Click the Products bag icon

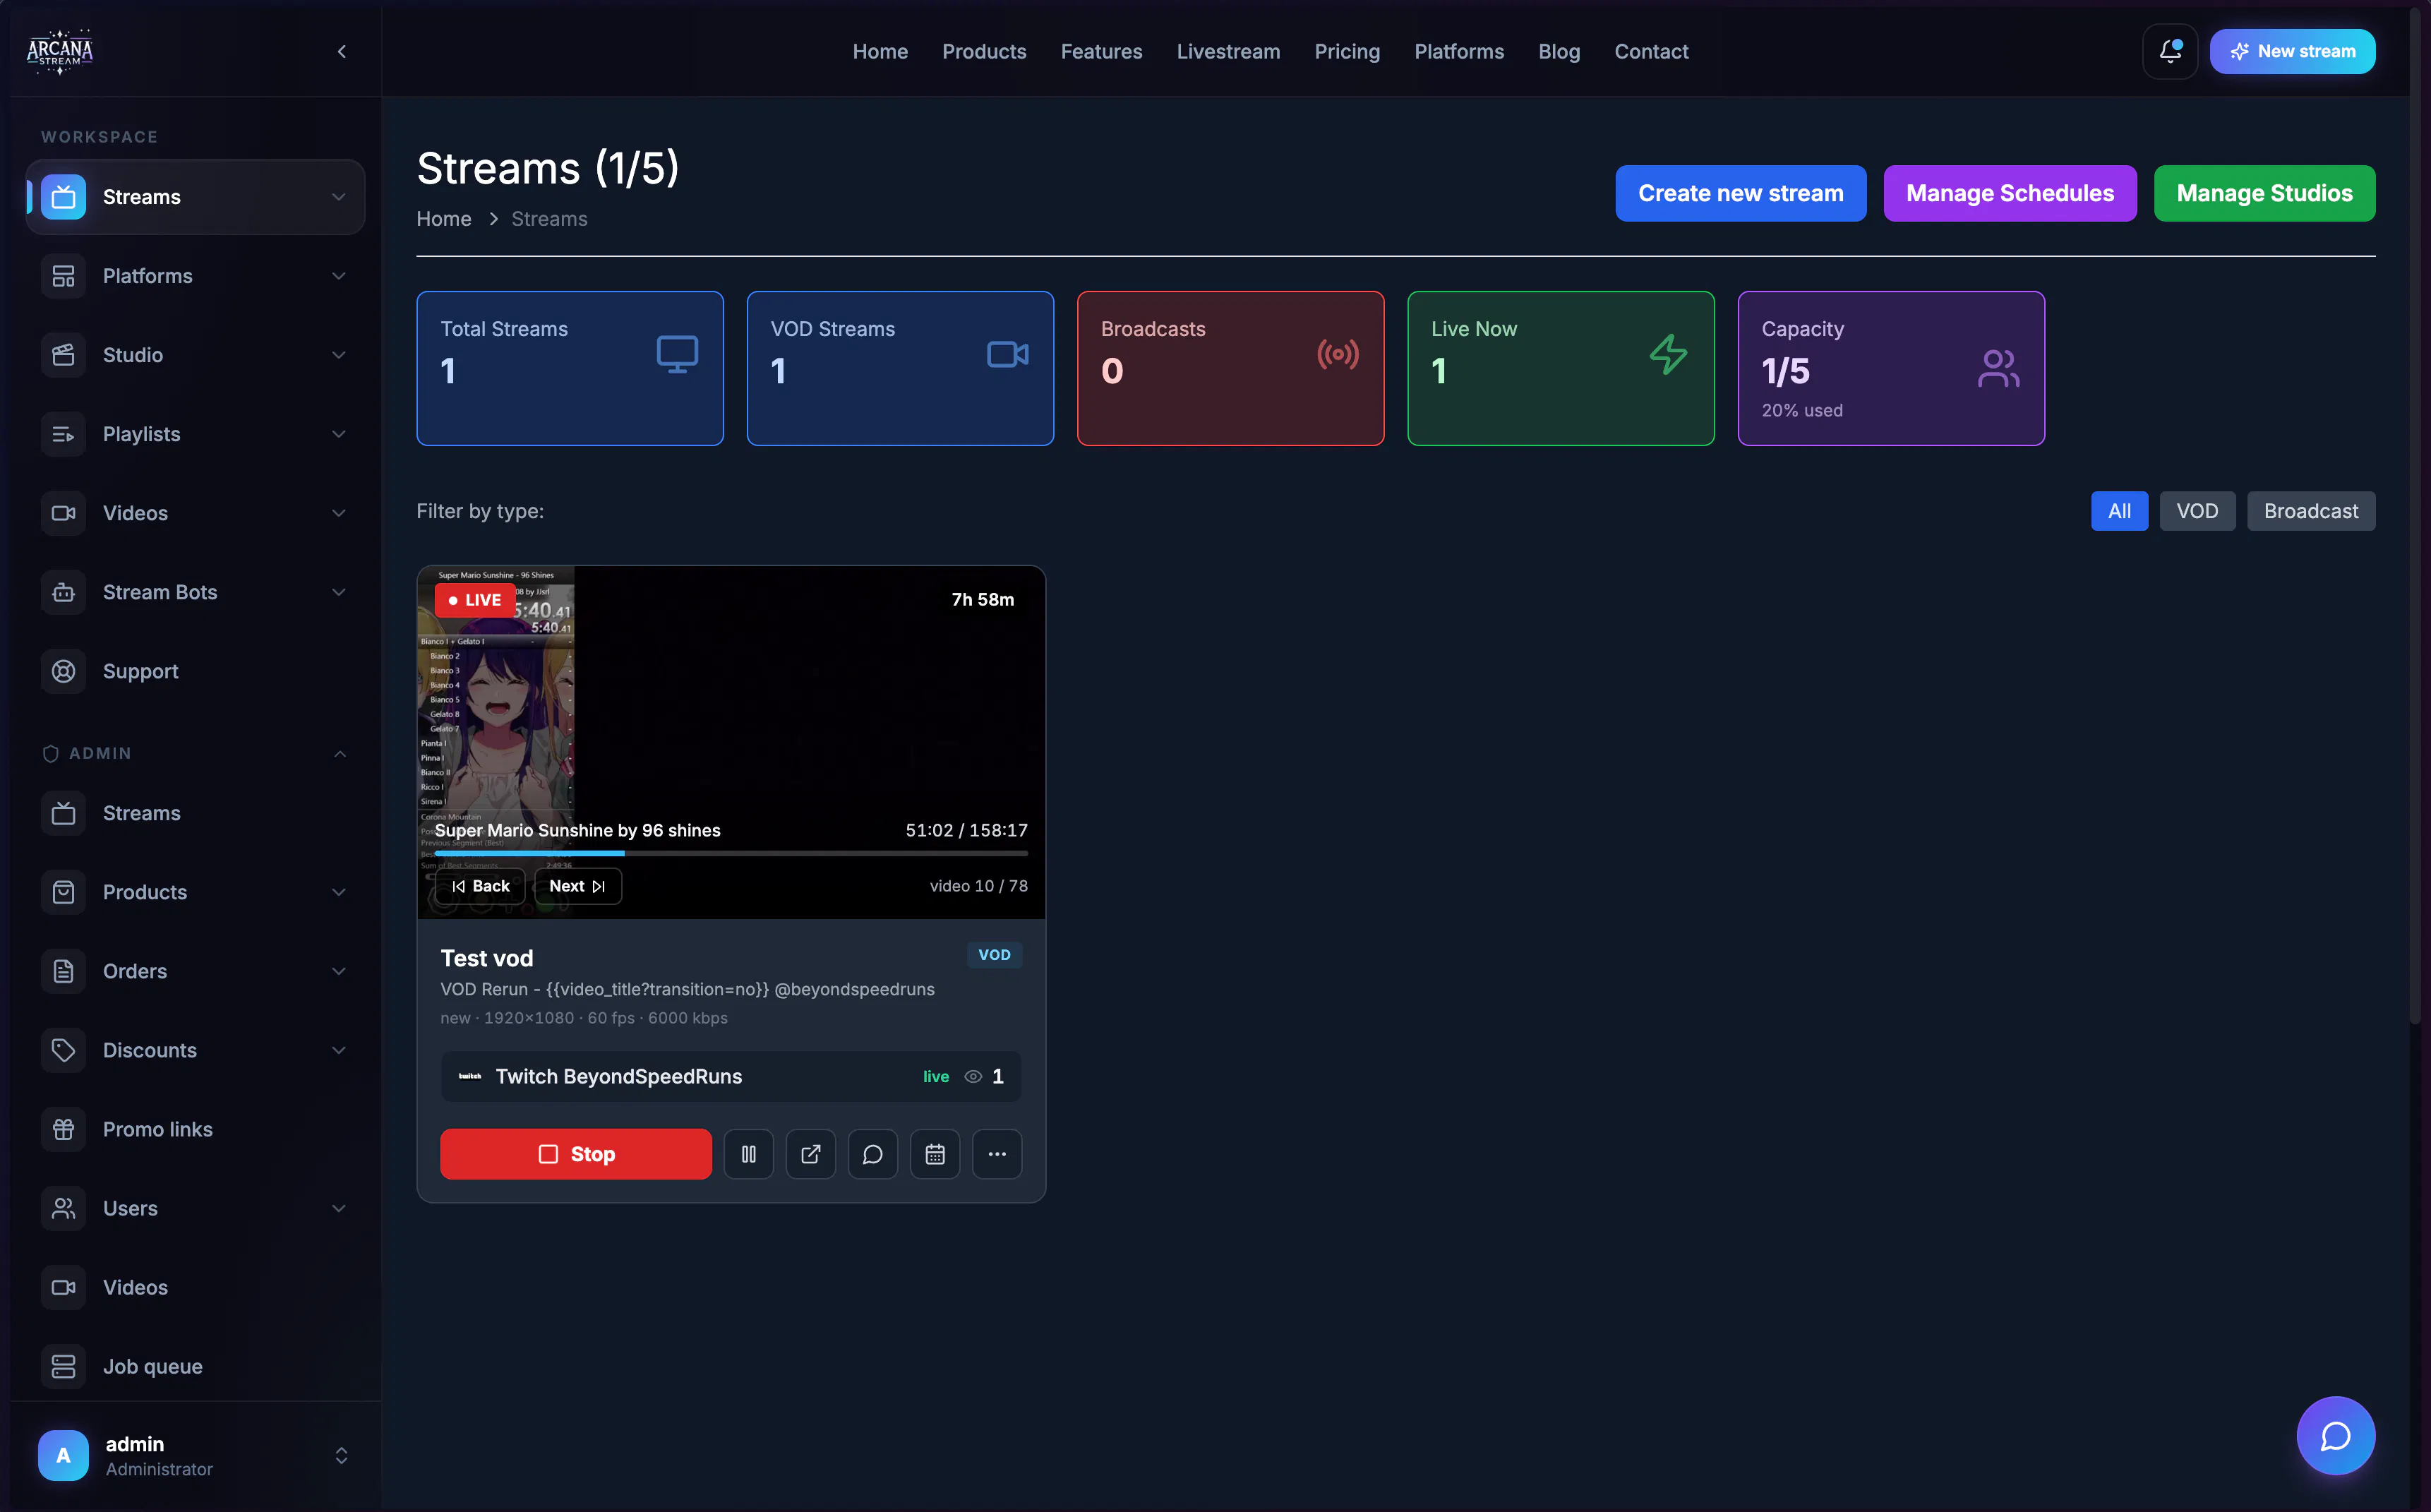coord(63,892)
